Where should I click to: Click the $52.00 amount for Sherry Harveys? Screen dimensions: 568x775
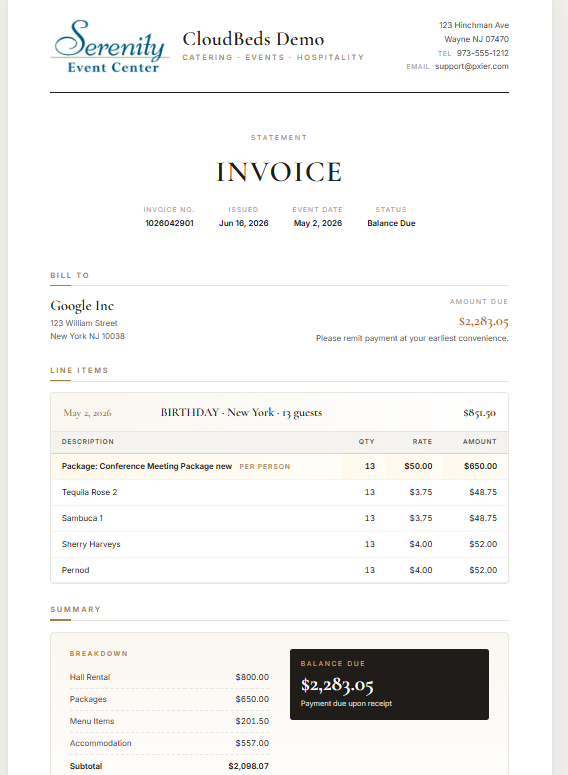(483, 544)
